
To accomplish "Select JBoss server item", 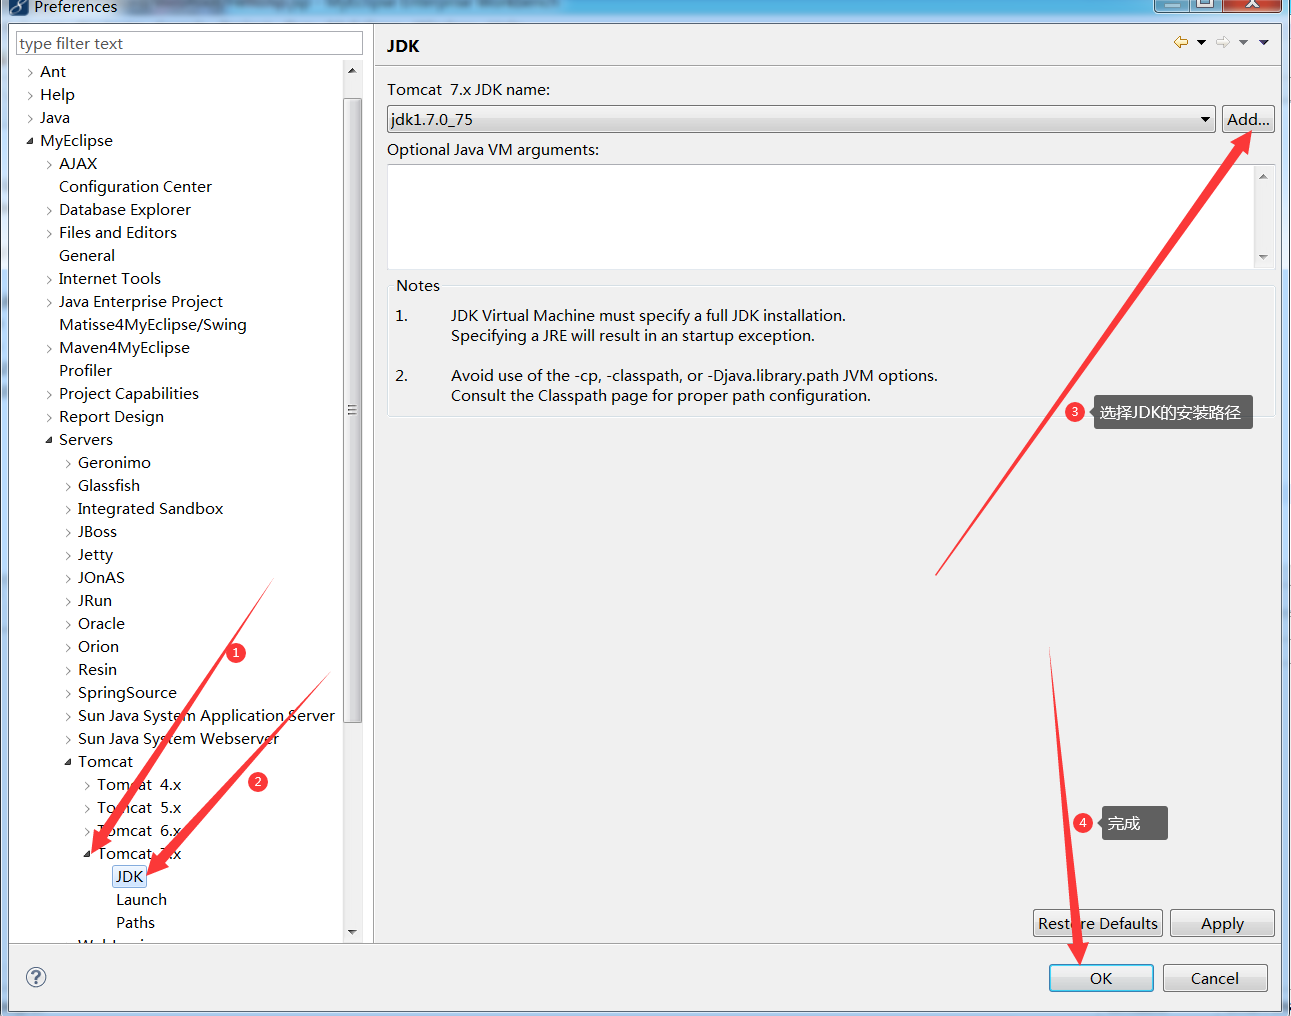I will click(97, 531).
